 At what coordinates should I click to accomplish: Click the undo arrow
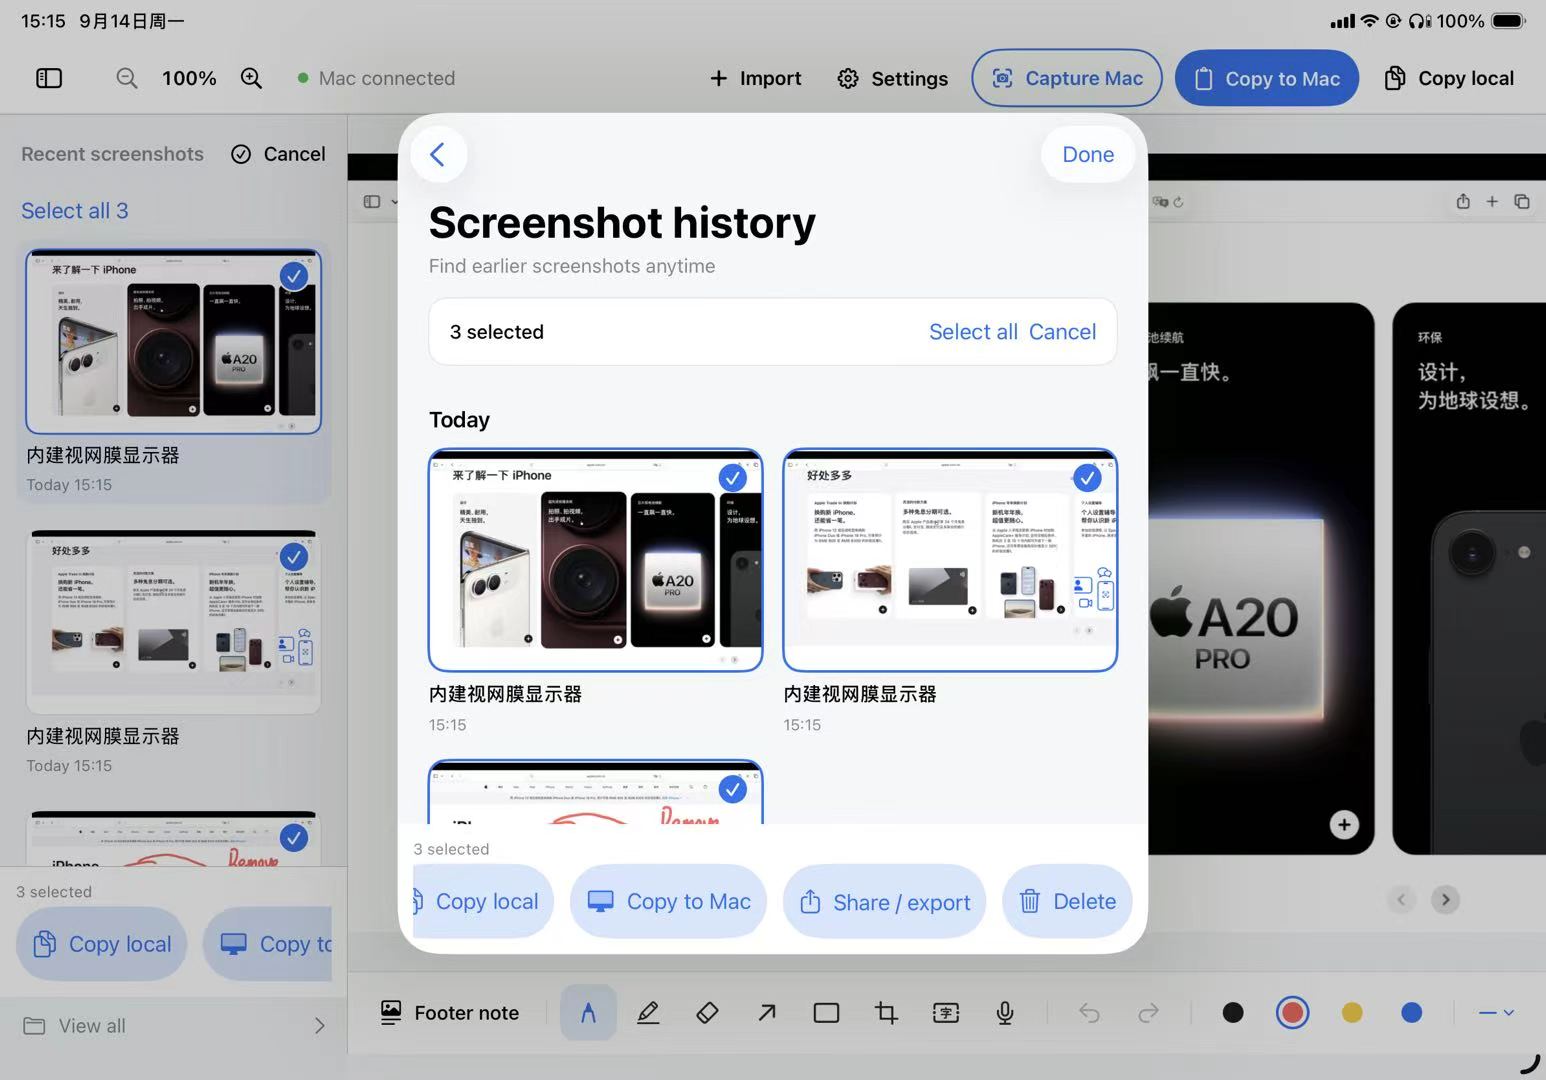click(x=1089, y=1013)
